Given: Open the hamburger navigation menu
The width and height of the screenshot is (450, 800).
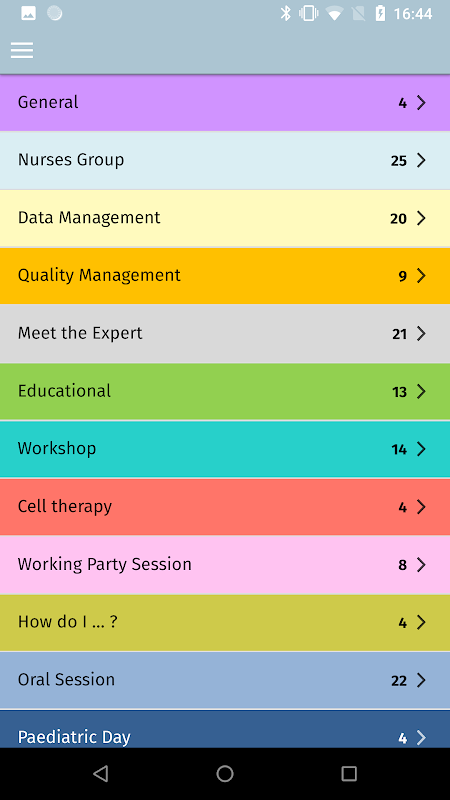Looking at the screenshot, I should click(22, 50).
